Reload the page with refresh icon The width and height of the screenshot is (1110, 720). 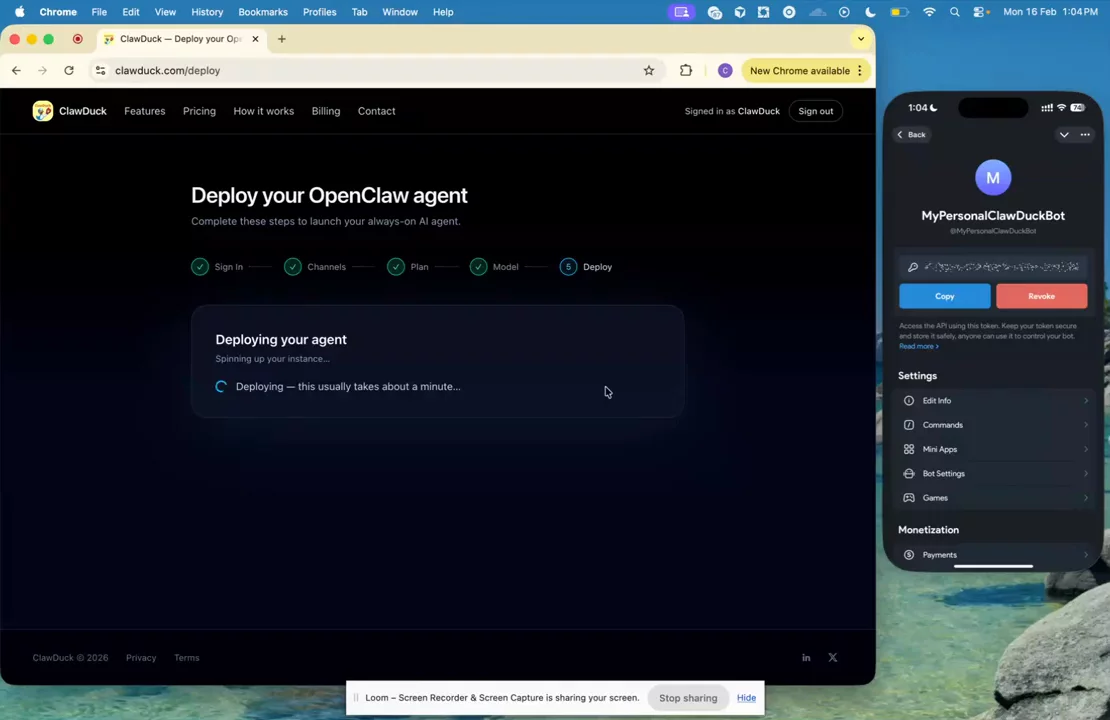[69, 71]
